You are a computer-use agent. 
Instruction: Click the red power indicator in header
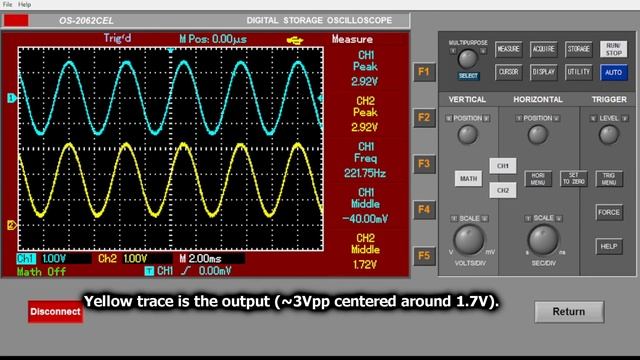(16, 20)
